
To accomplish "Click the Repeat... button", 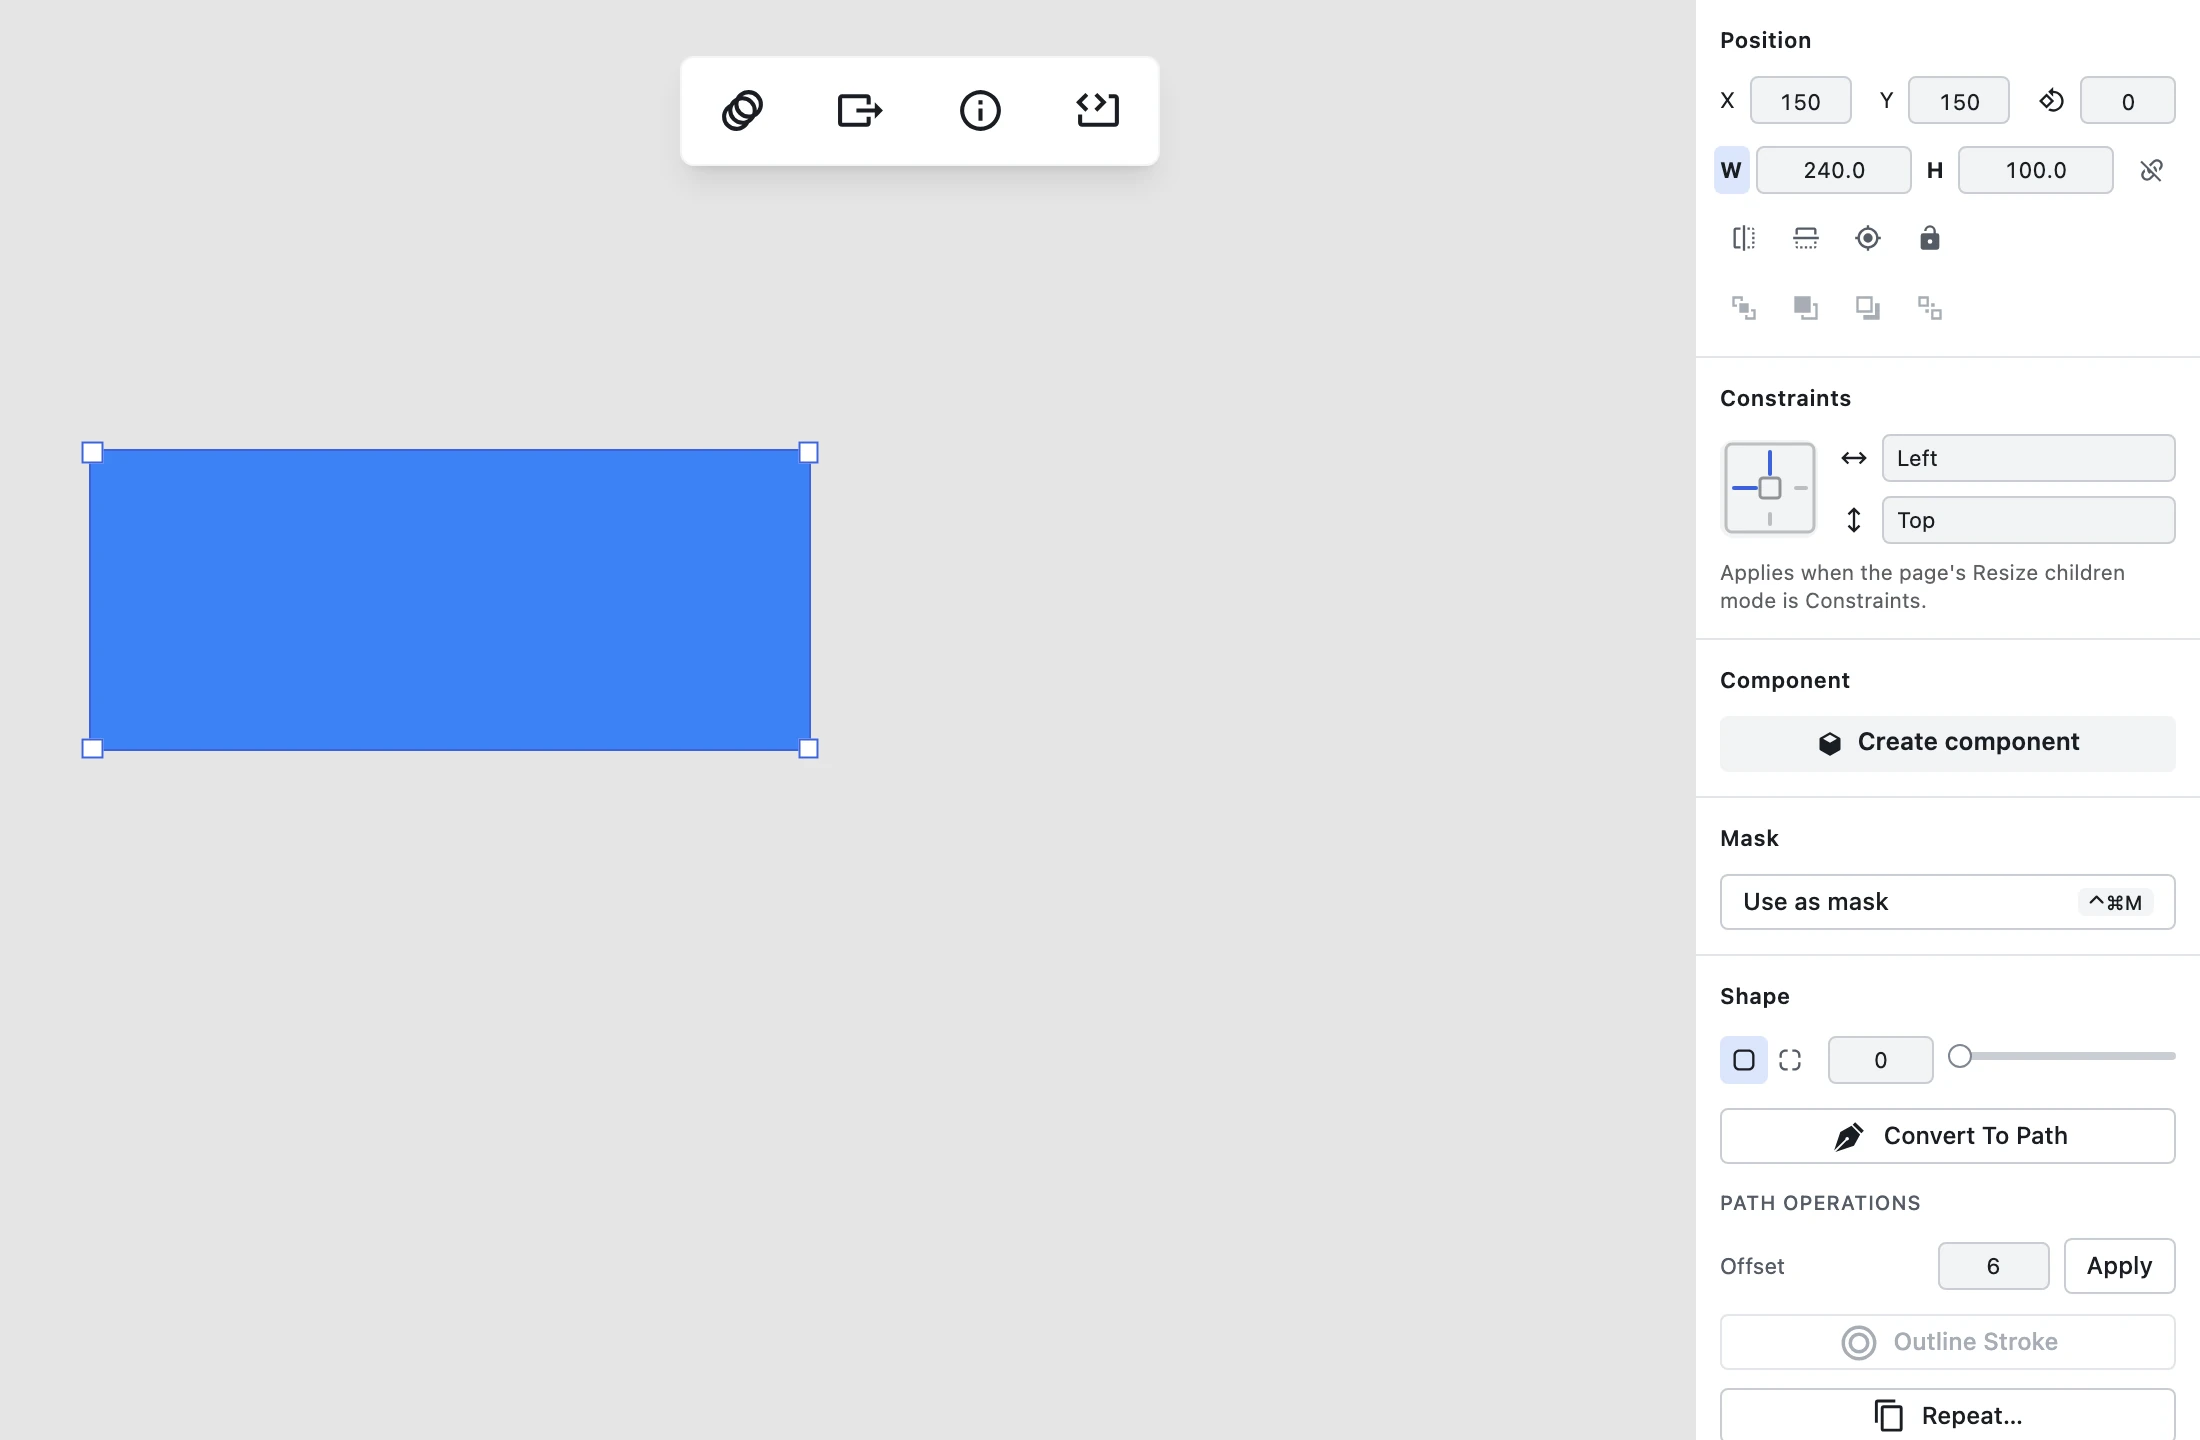I will pos(1948,1415).
